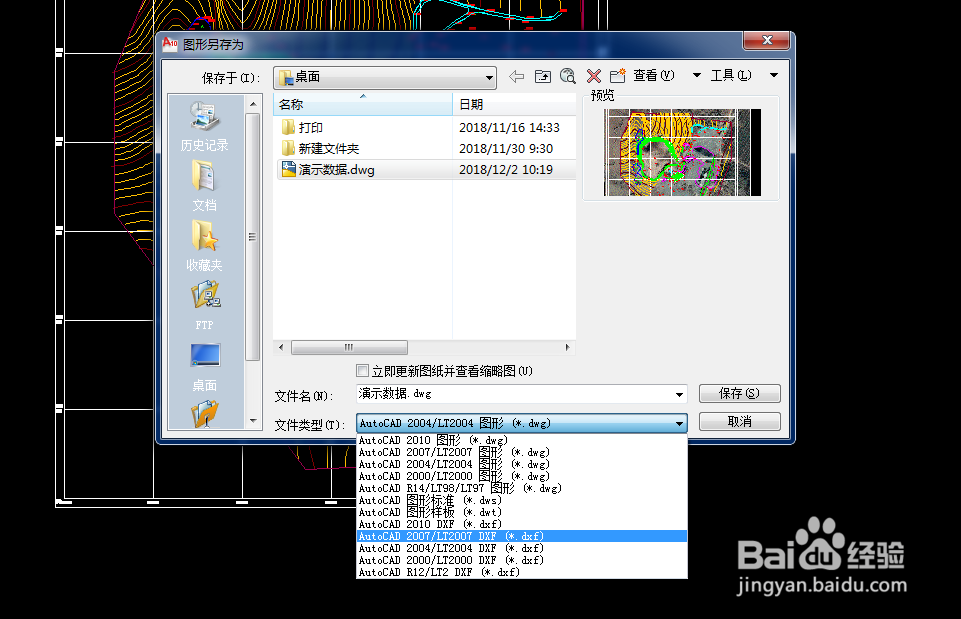Image resolution: width=961 pixels, height=619 pixels.
Task: Close the 图形另存为 dialog
Action: pyautogui.click(x=767, y=40)
